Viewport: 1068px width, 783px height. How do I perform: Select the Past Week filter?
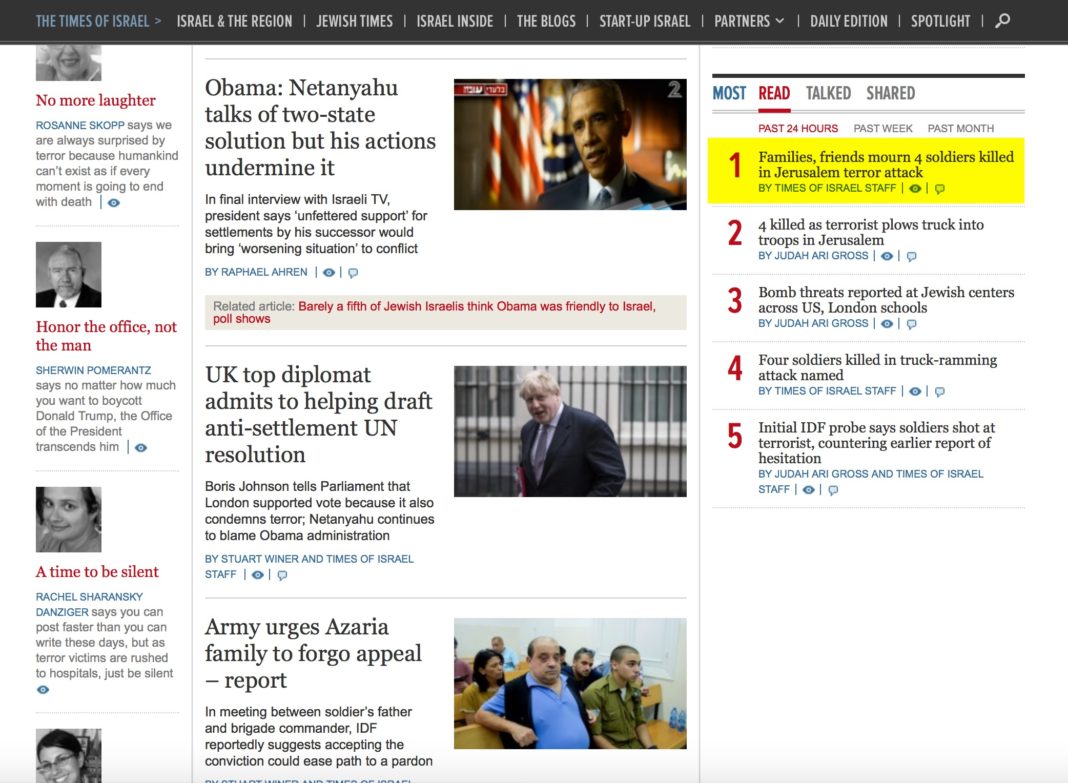coord(883,129)
